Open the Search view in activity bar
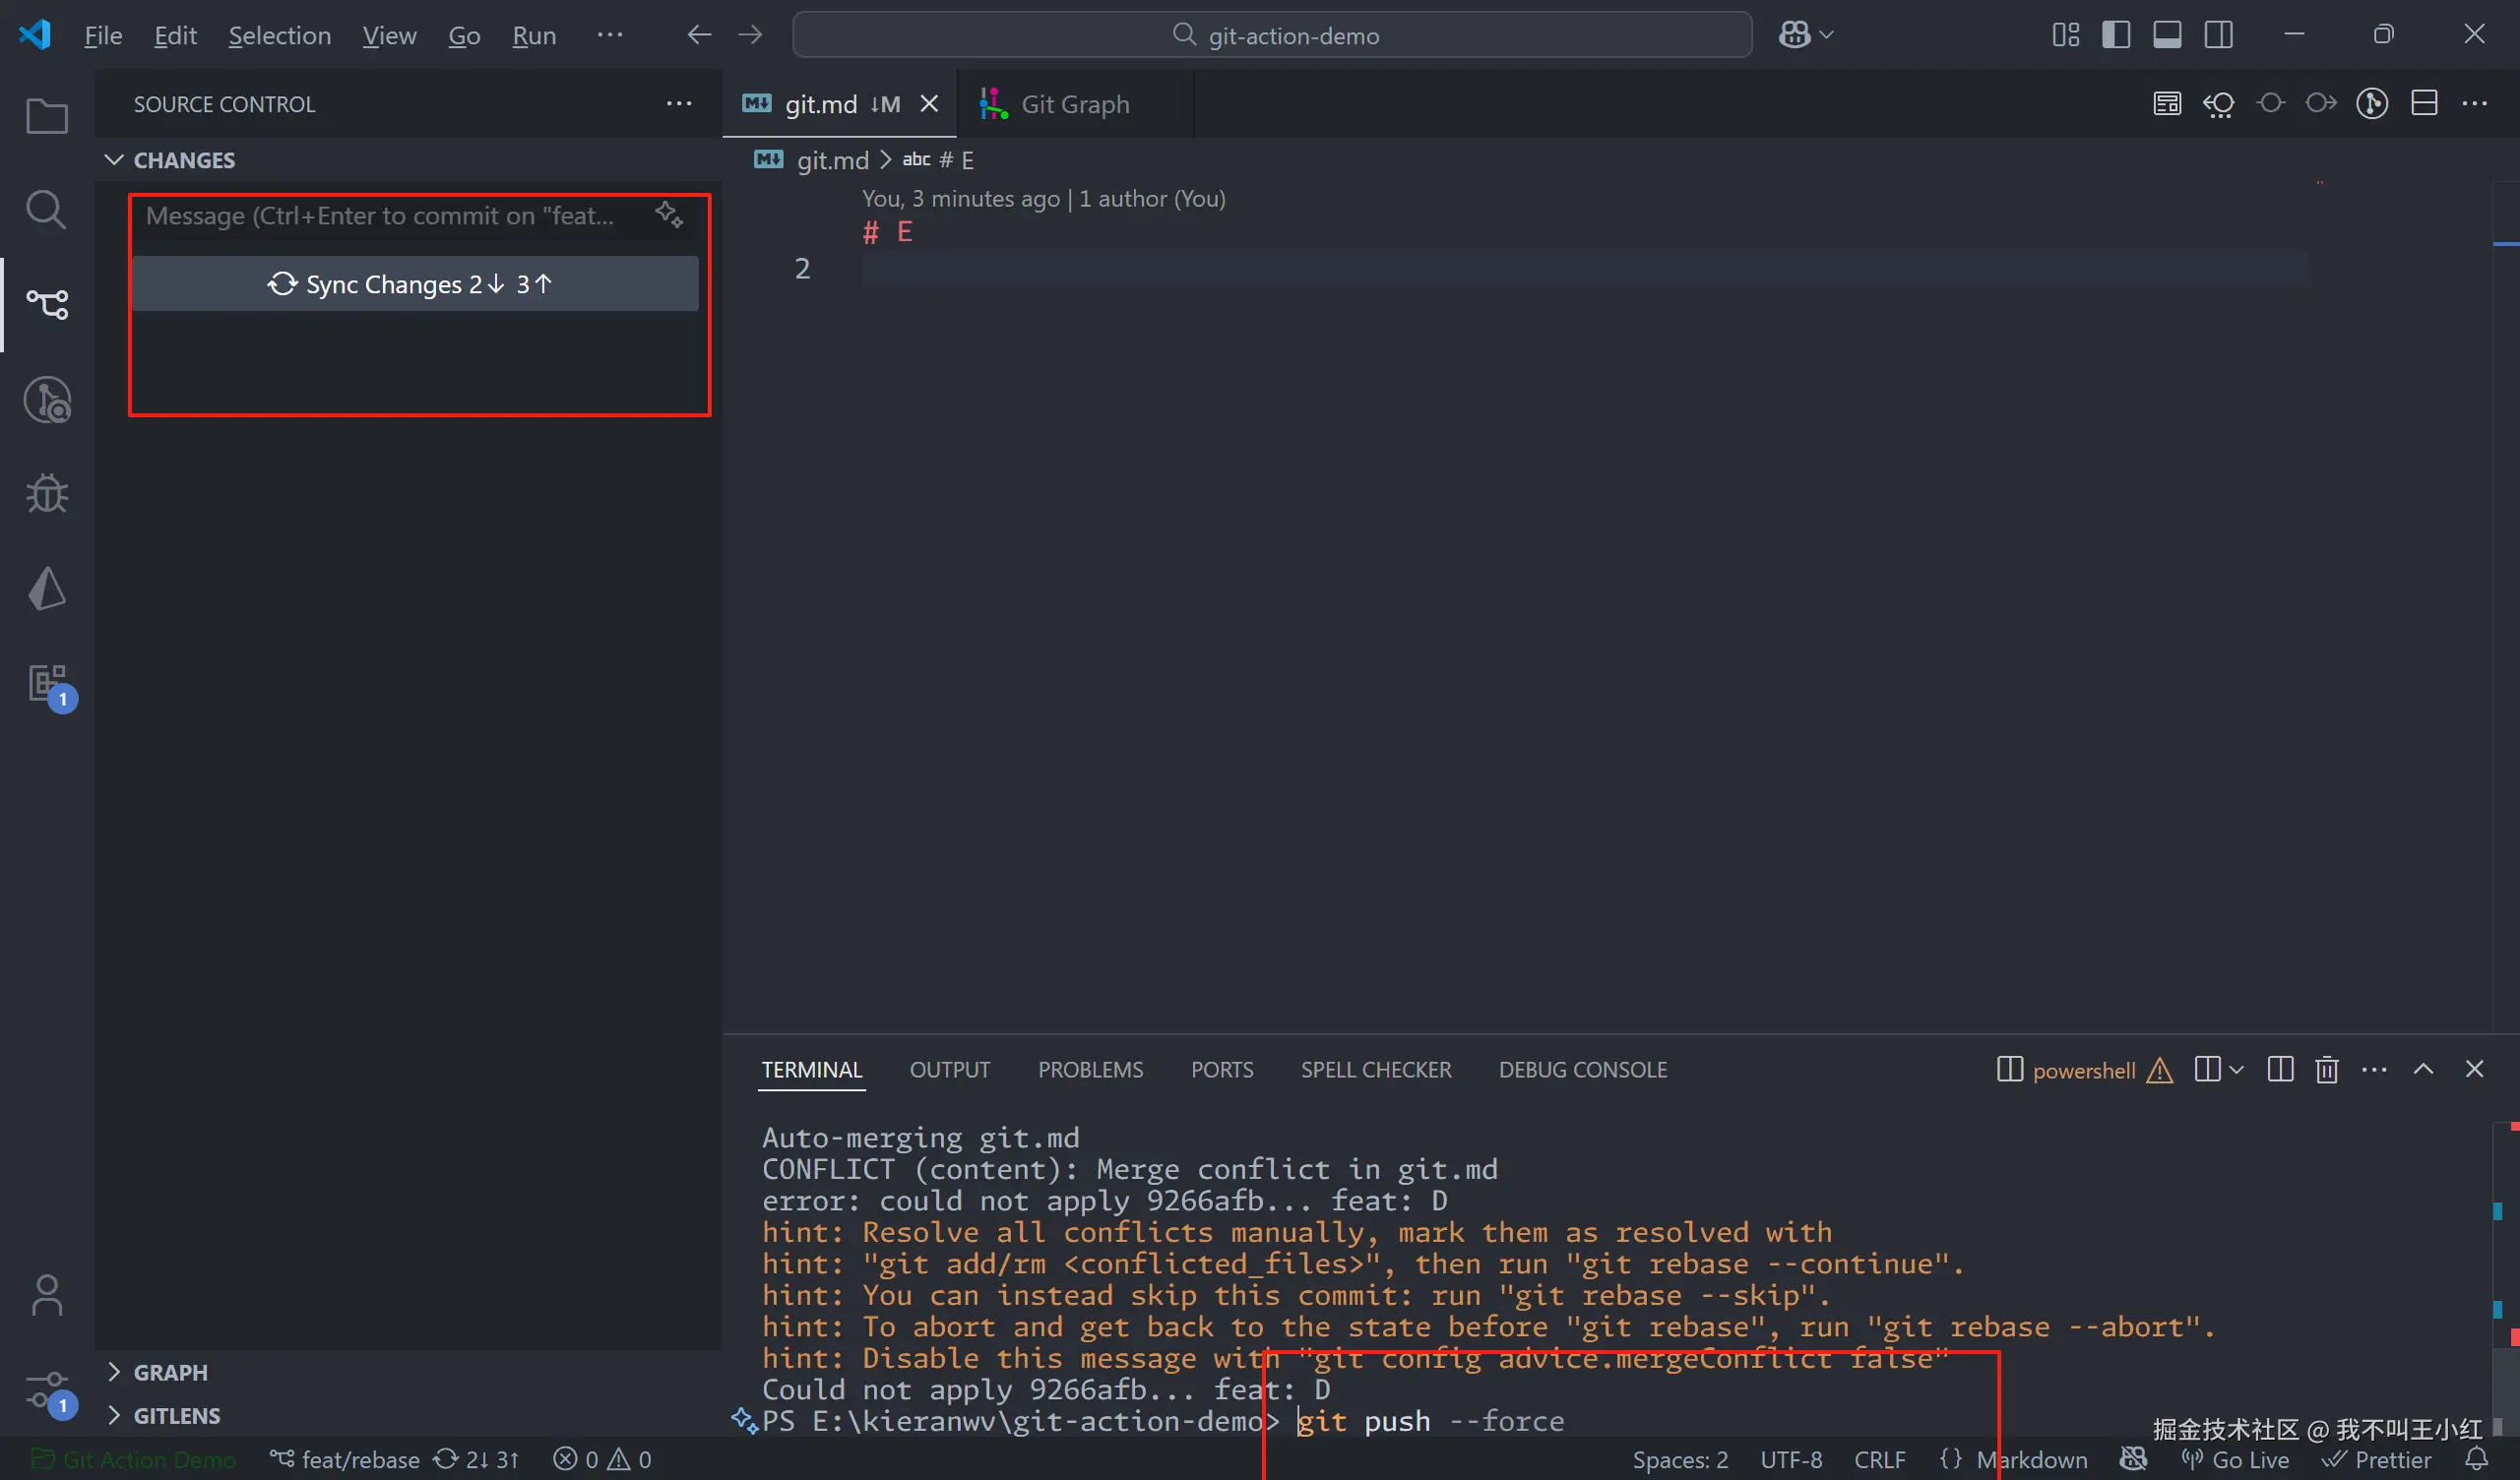 (x=46, y=210)
